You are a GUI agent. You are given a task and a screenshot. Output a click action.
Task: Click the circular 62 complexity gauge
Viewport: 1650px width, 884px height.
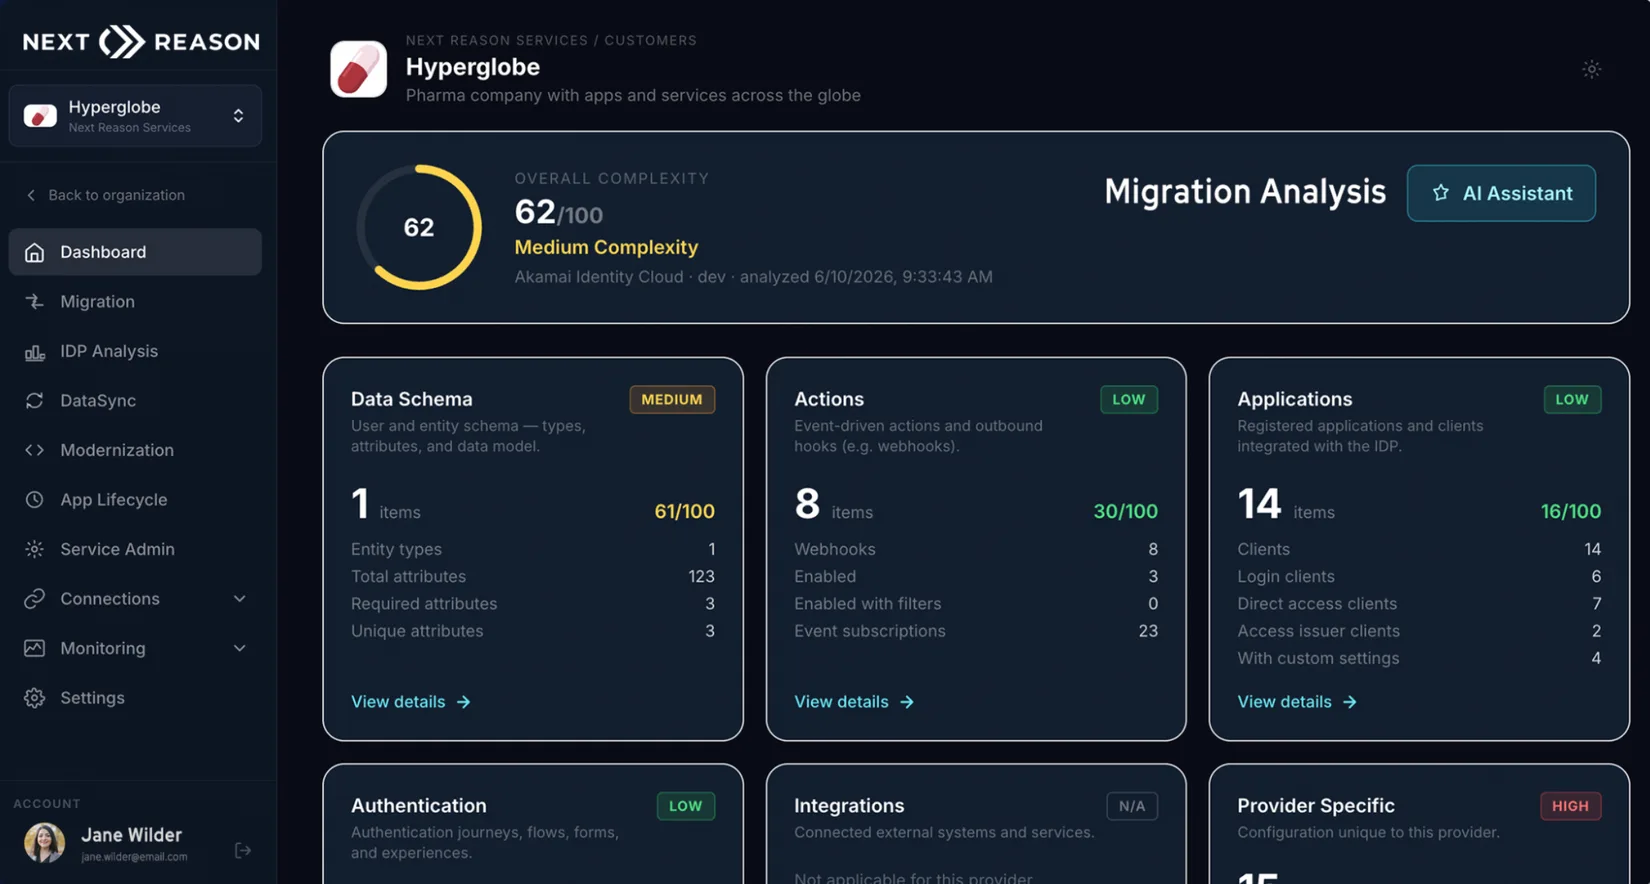pyautogui.click(x=419, y=227)
